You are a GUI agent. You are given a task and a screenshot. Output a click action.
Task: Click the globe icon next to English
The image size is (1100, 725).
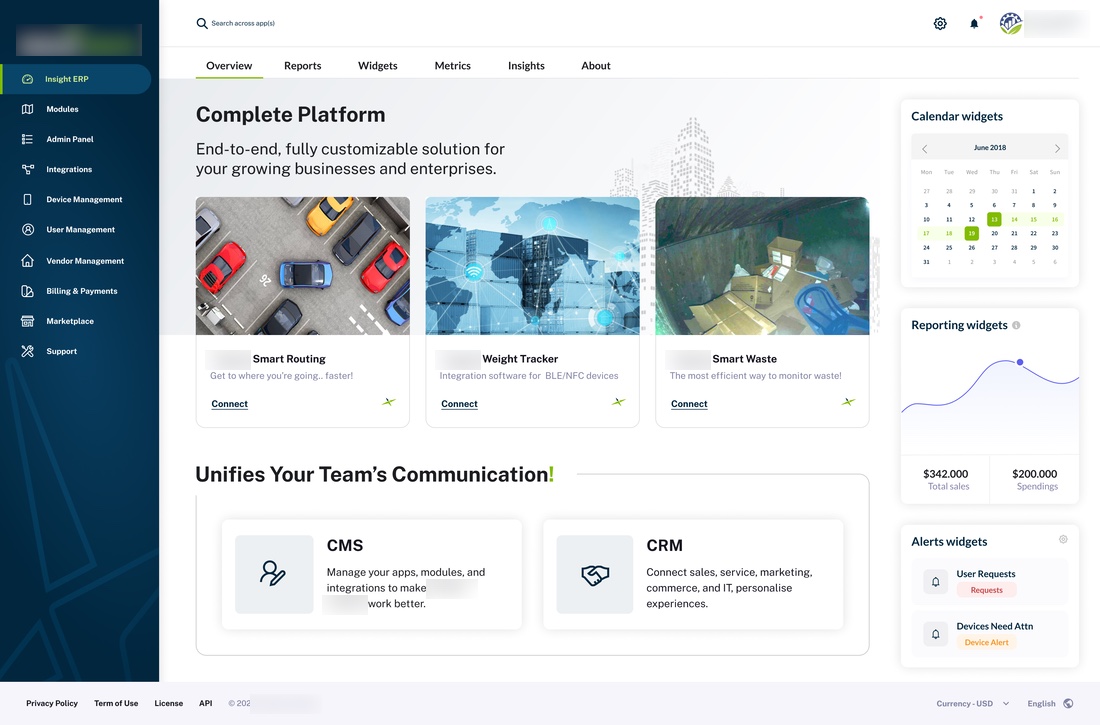pyautogui.click(x=1068, y=703)
